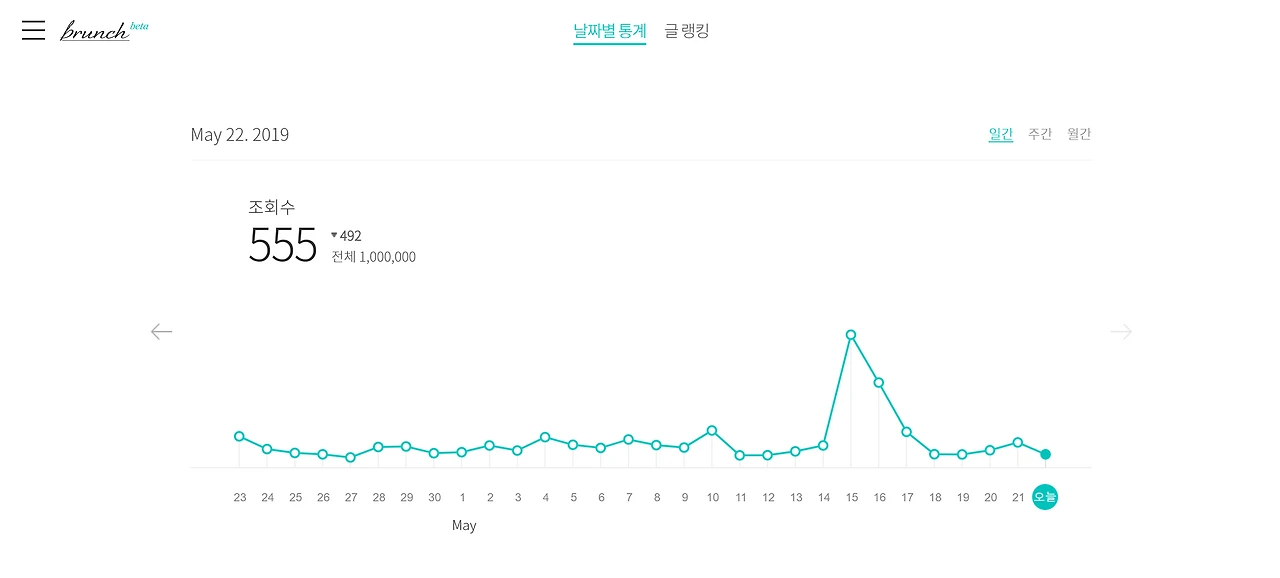Click the 전체 1,000,000 total views text

click(x=373, y=256)
